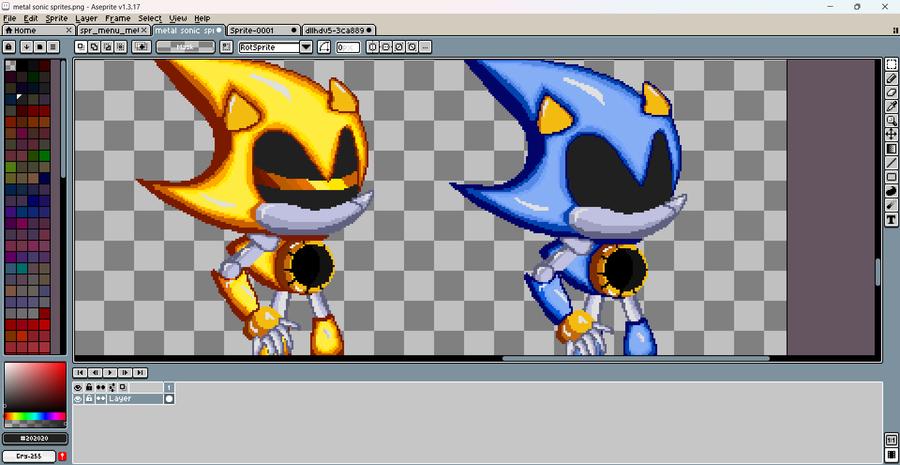
Task: Select the Blur tool
Action: [891, 206]
